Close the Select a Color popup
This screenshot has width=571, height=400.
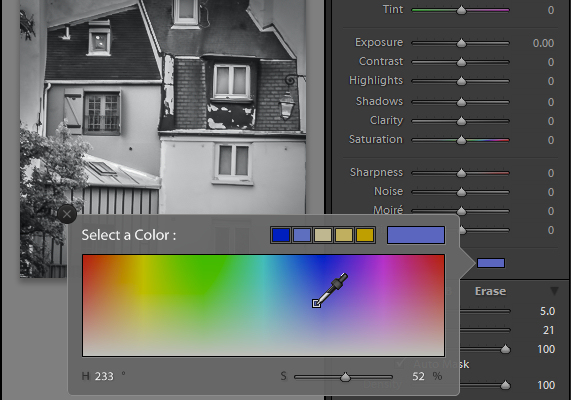[x=67, y=214]
